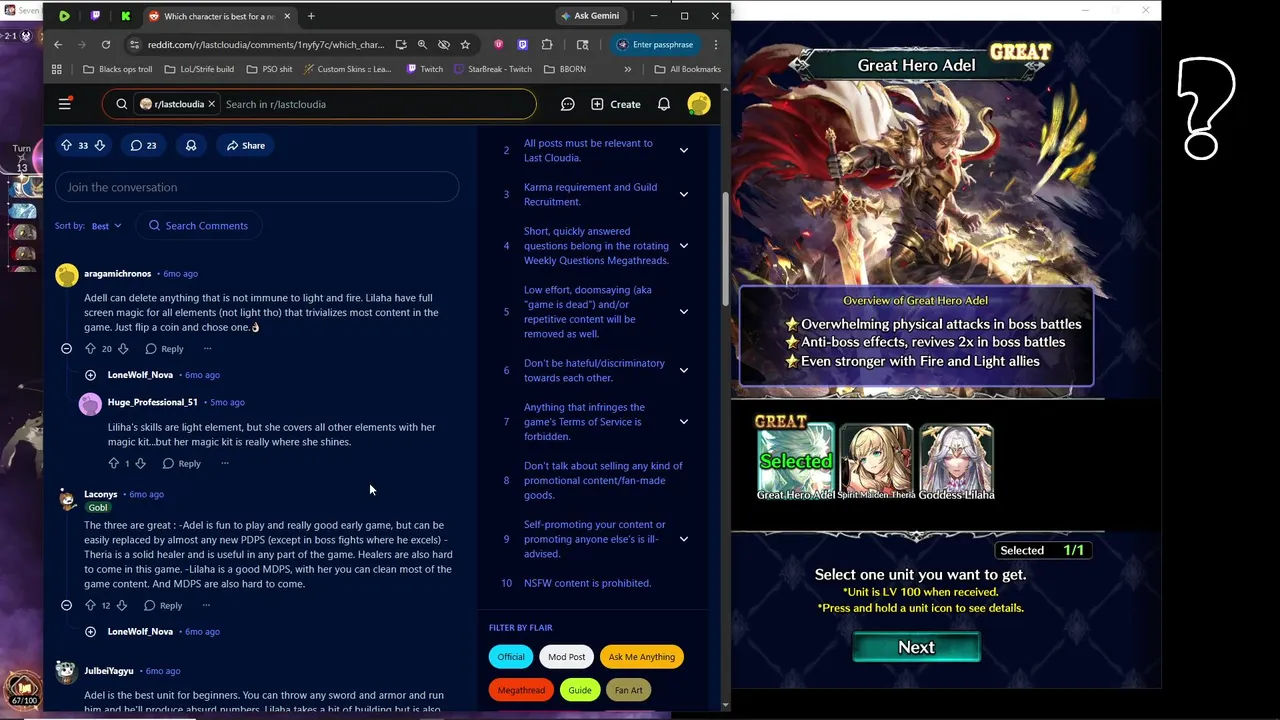Give award to the post
Image resolution: width=1280 pixels, height=720 pixels.
(x=191, y=145)
